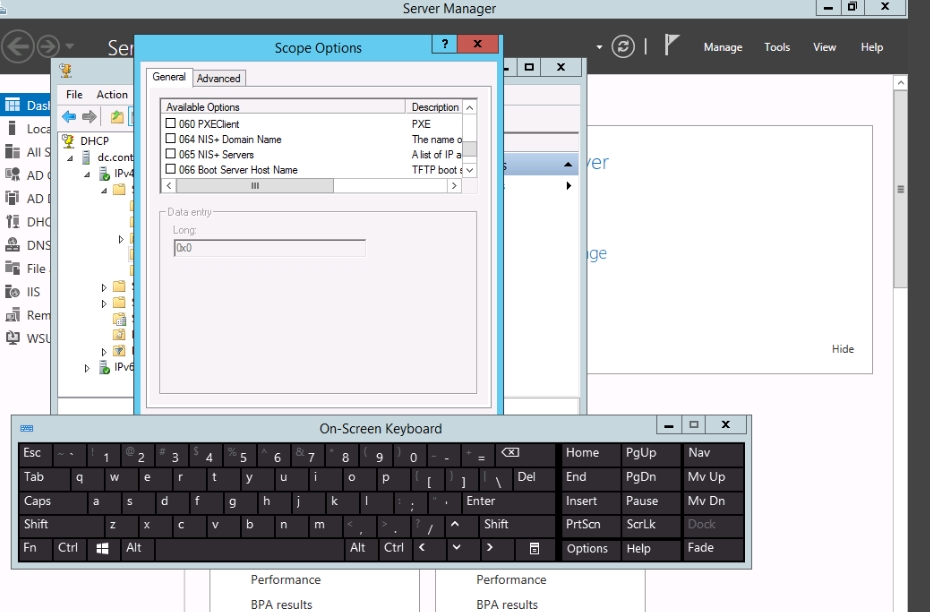Collapse the IPv4 node in the tree
Viewport: 930px width, 612px height.
coord(87,174)
